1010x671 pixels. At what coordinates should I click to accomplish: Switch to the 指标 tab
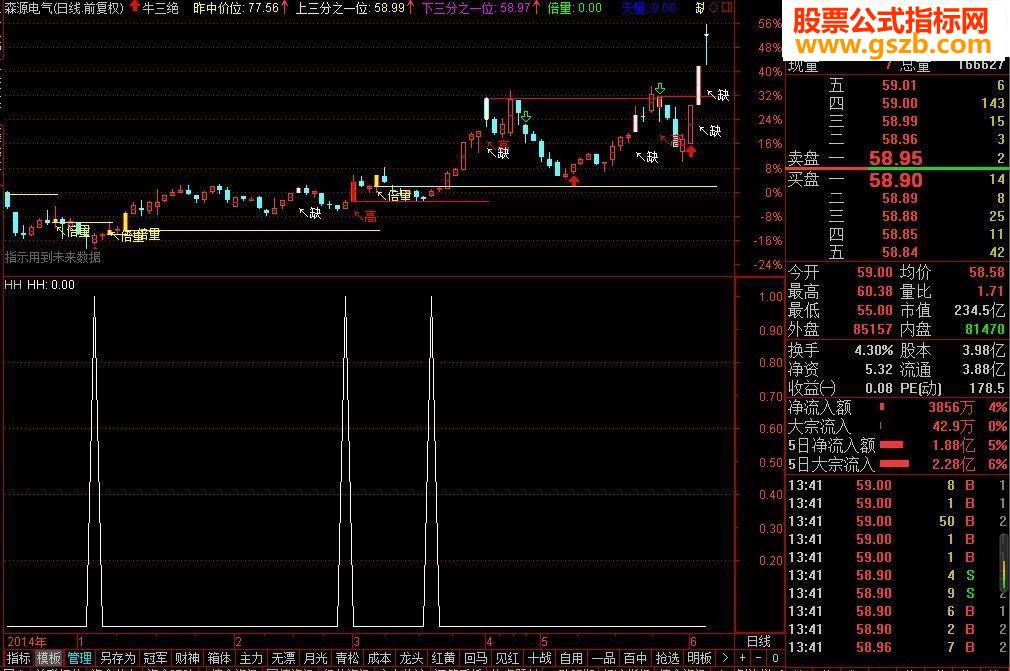[x=18, y=658]
